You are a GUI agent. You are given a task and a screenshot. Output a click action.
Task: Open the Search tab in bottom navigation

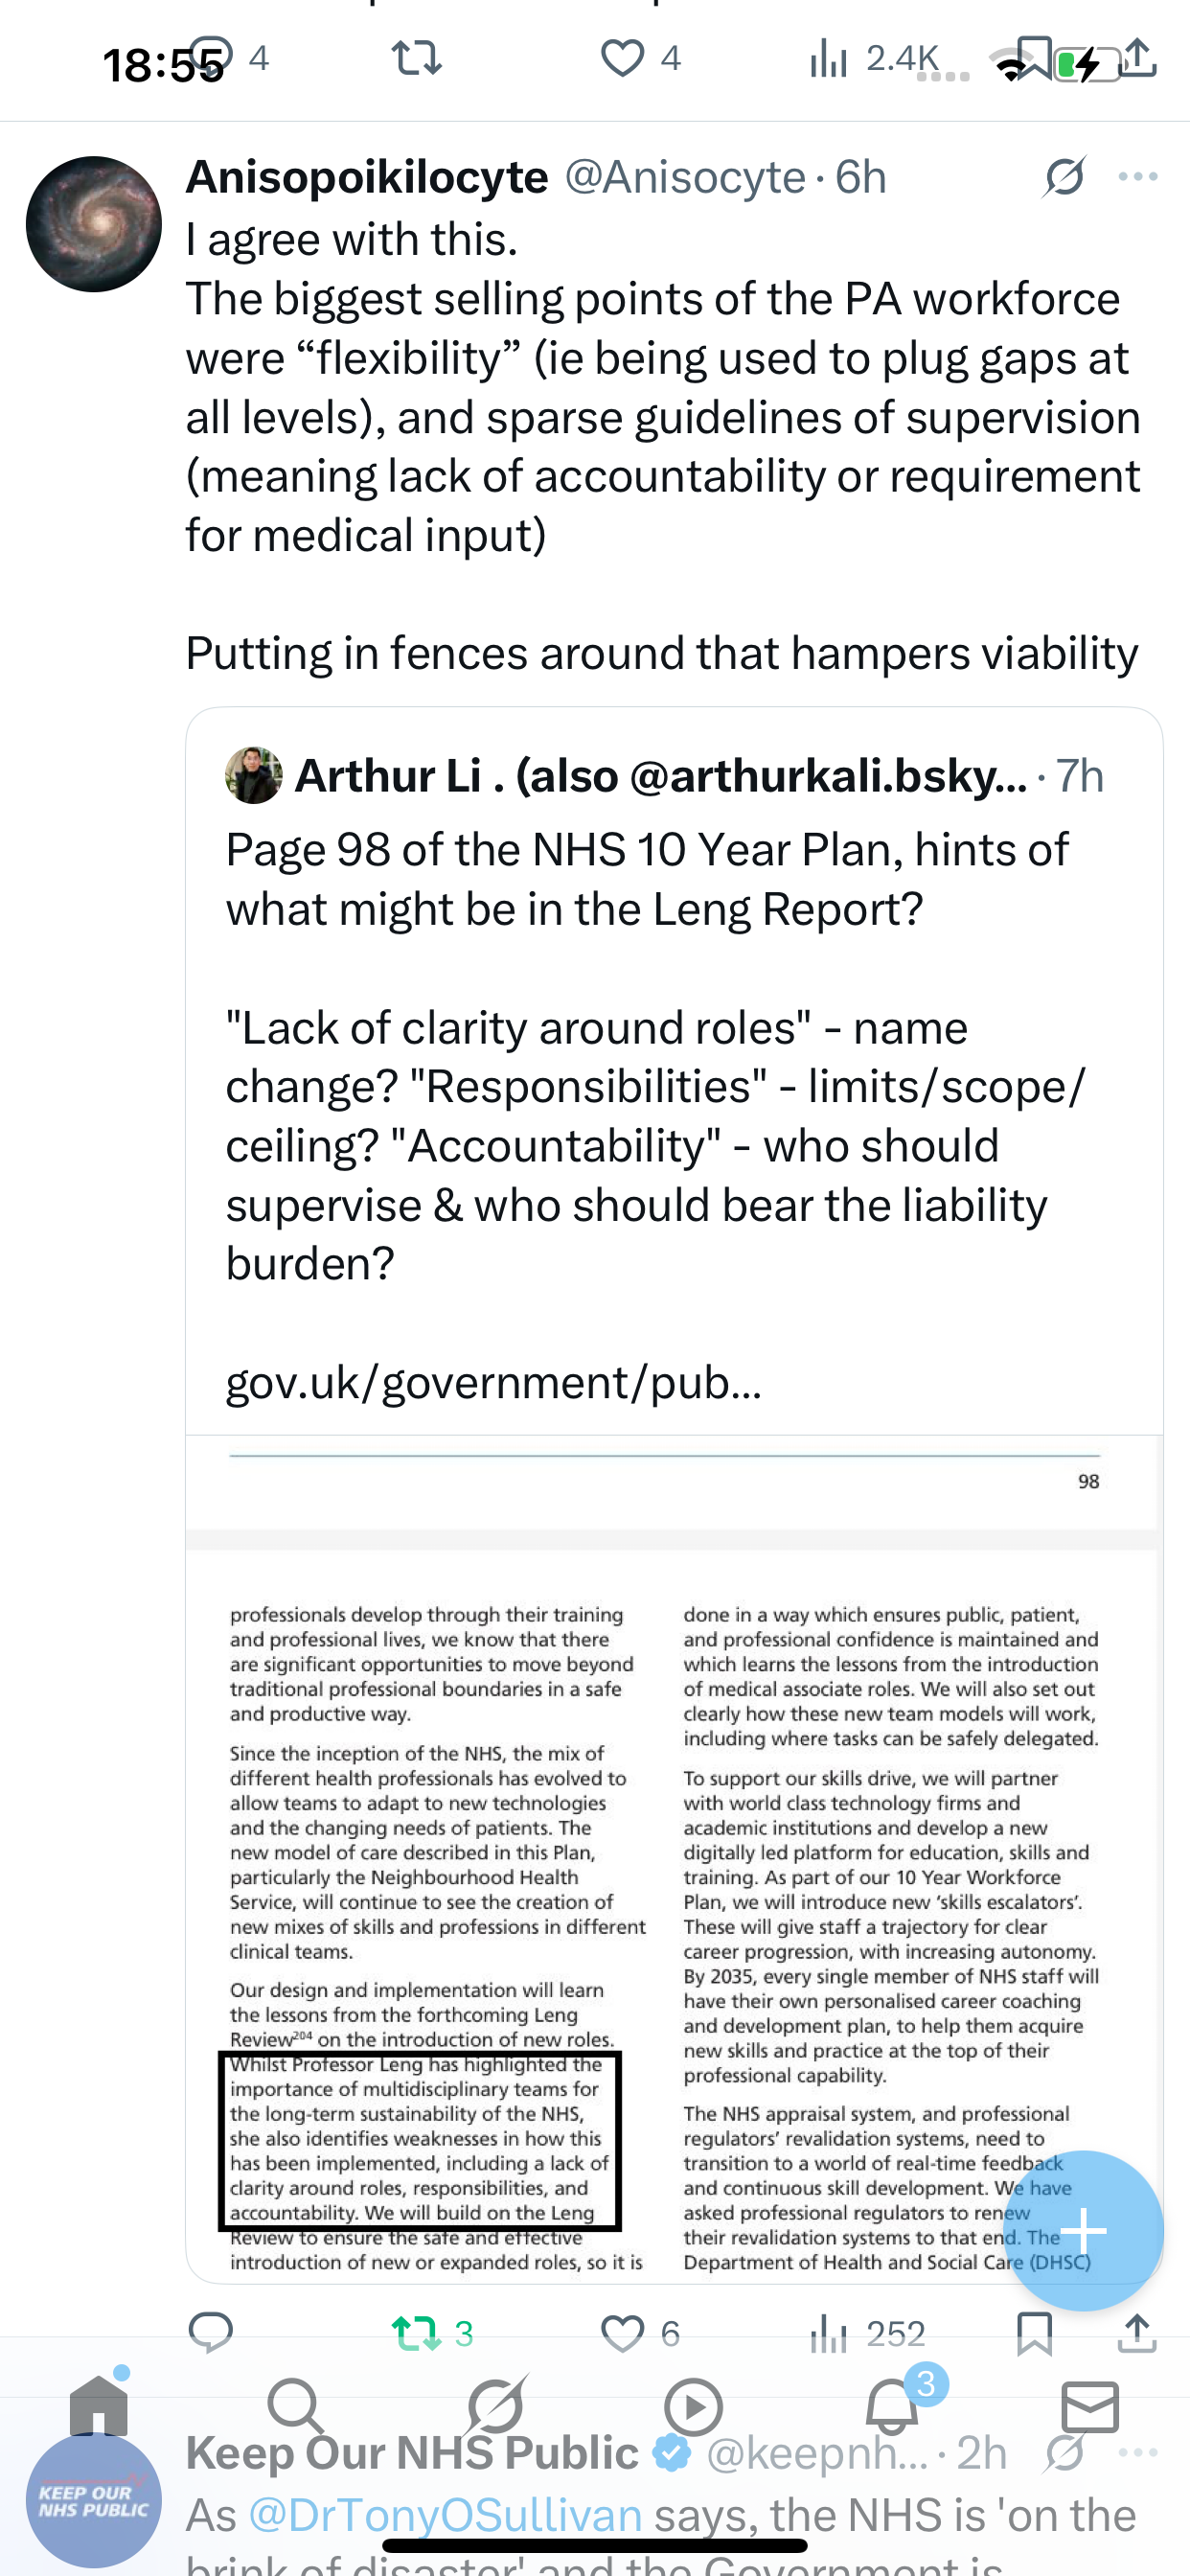coord(296,2405)
